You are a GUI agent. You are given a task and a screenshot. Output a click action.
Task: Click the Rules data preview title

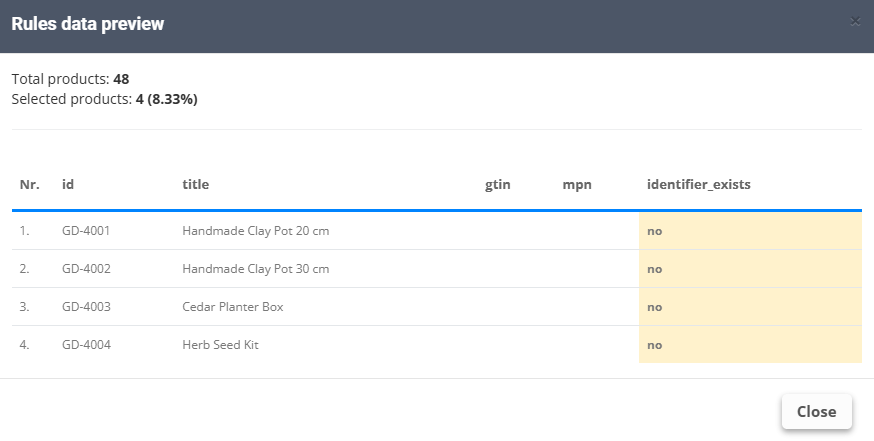pos(88,24)
